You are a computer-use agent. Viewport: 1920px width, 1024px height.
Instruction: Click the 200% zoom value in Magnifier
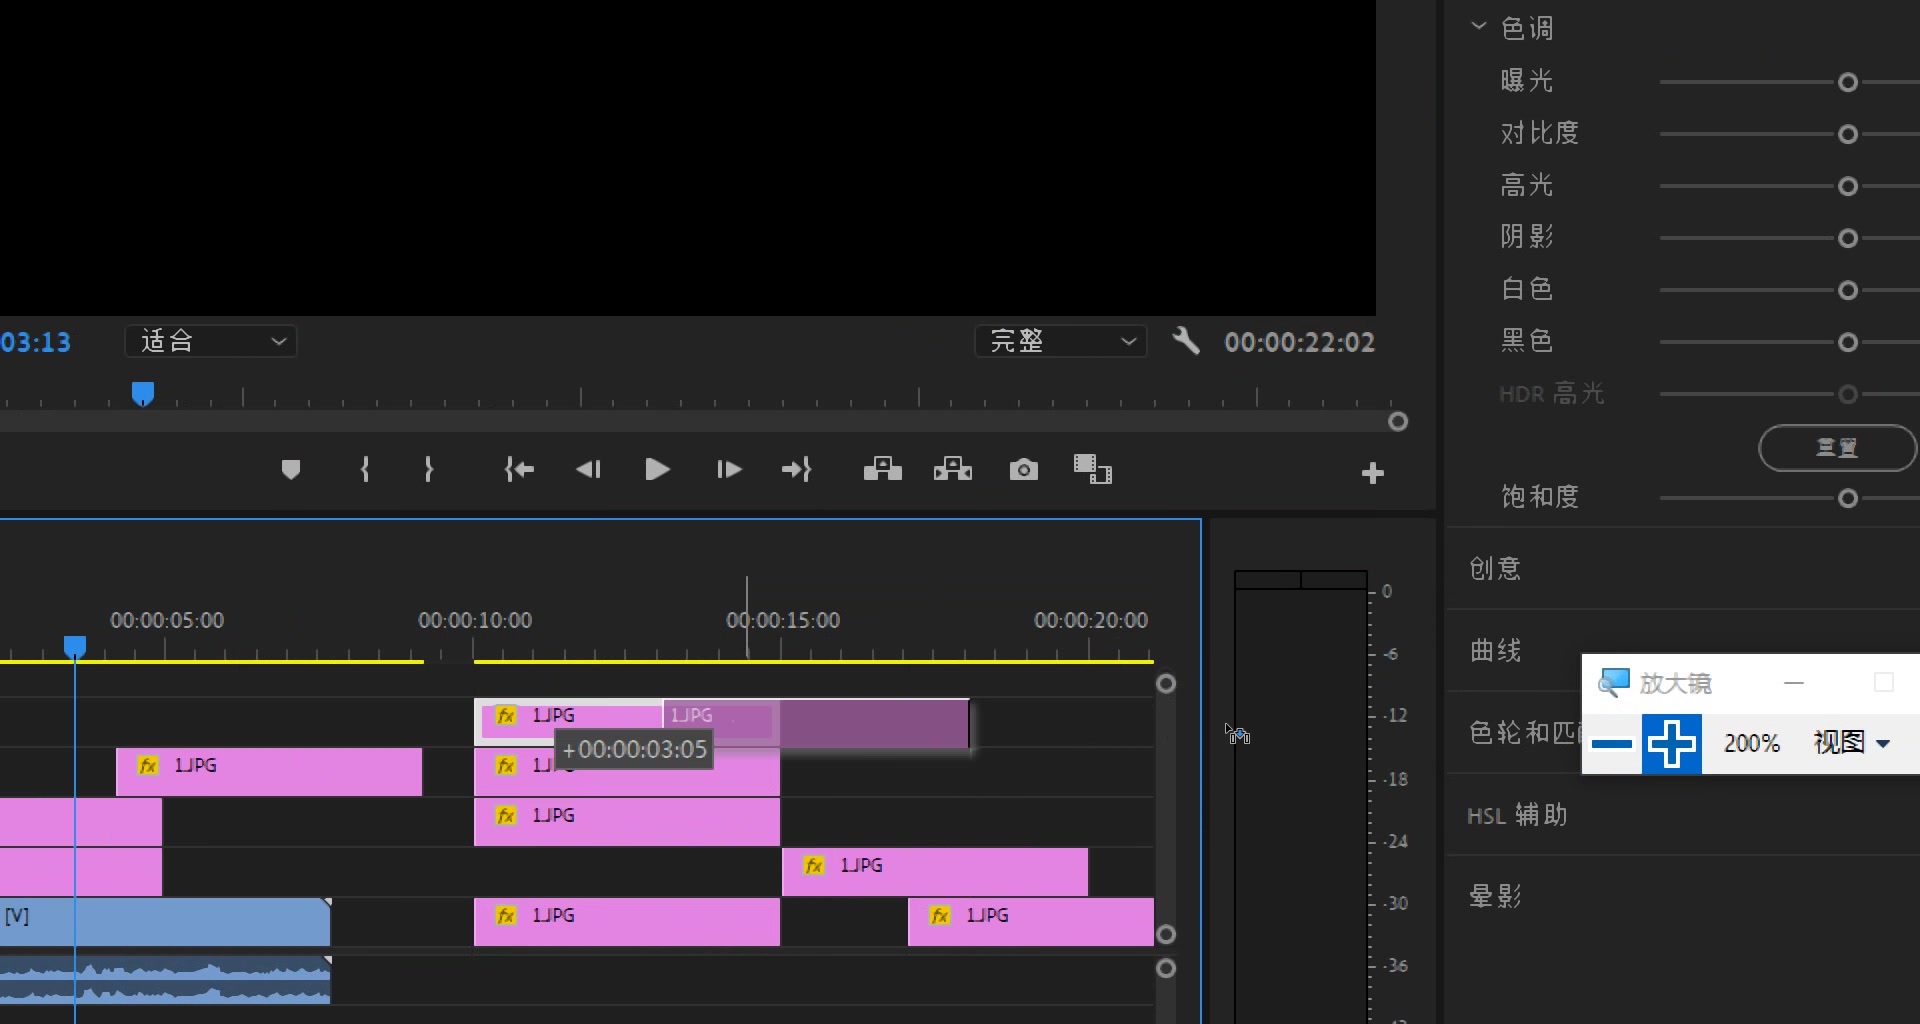(1751, 743)
